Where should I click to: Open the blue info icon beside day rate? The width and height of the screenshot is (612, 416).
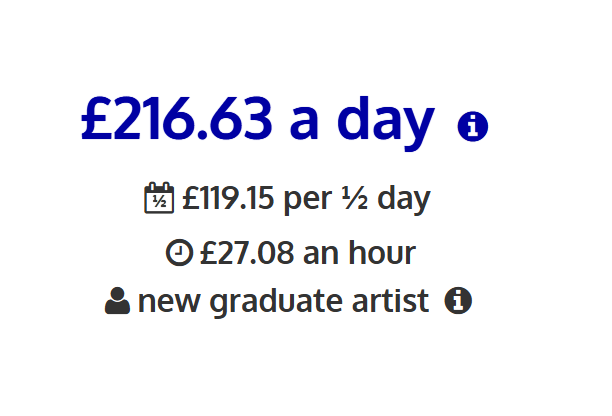[x=473, y=126]
